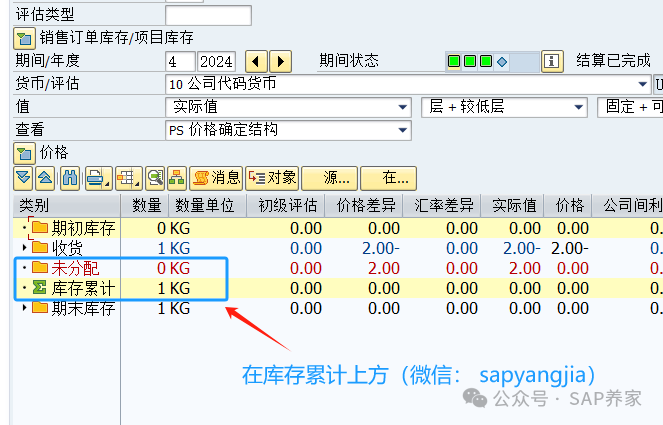Click the 实际值 column header

(512, 206)
